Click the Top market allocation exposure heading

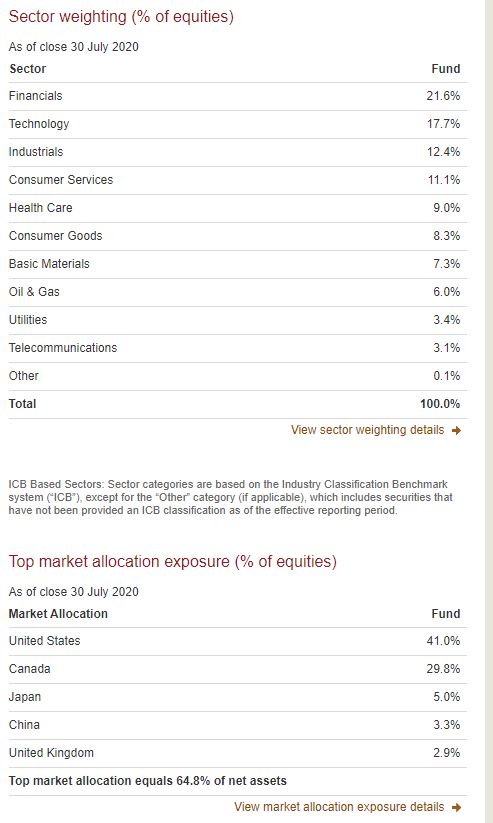173,562
